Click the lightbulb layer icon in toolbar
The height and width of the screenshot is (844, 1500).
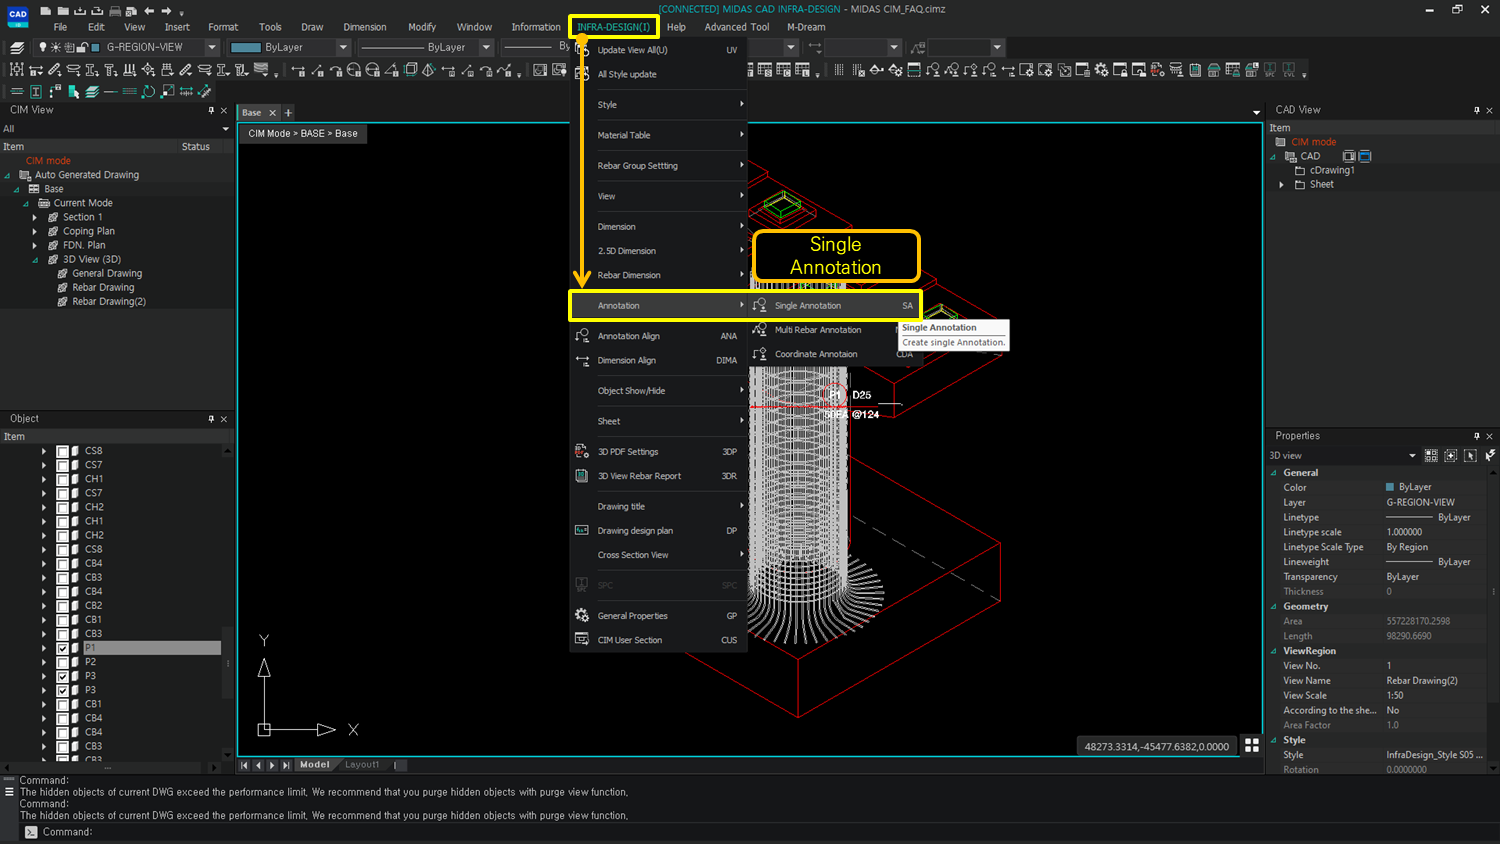pos(43,46)
